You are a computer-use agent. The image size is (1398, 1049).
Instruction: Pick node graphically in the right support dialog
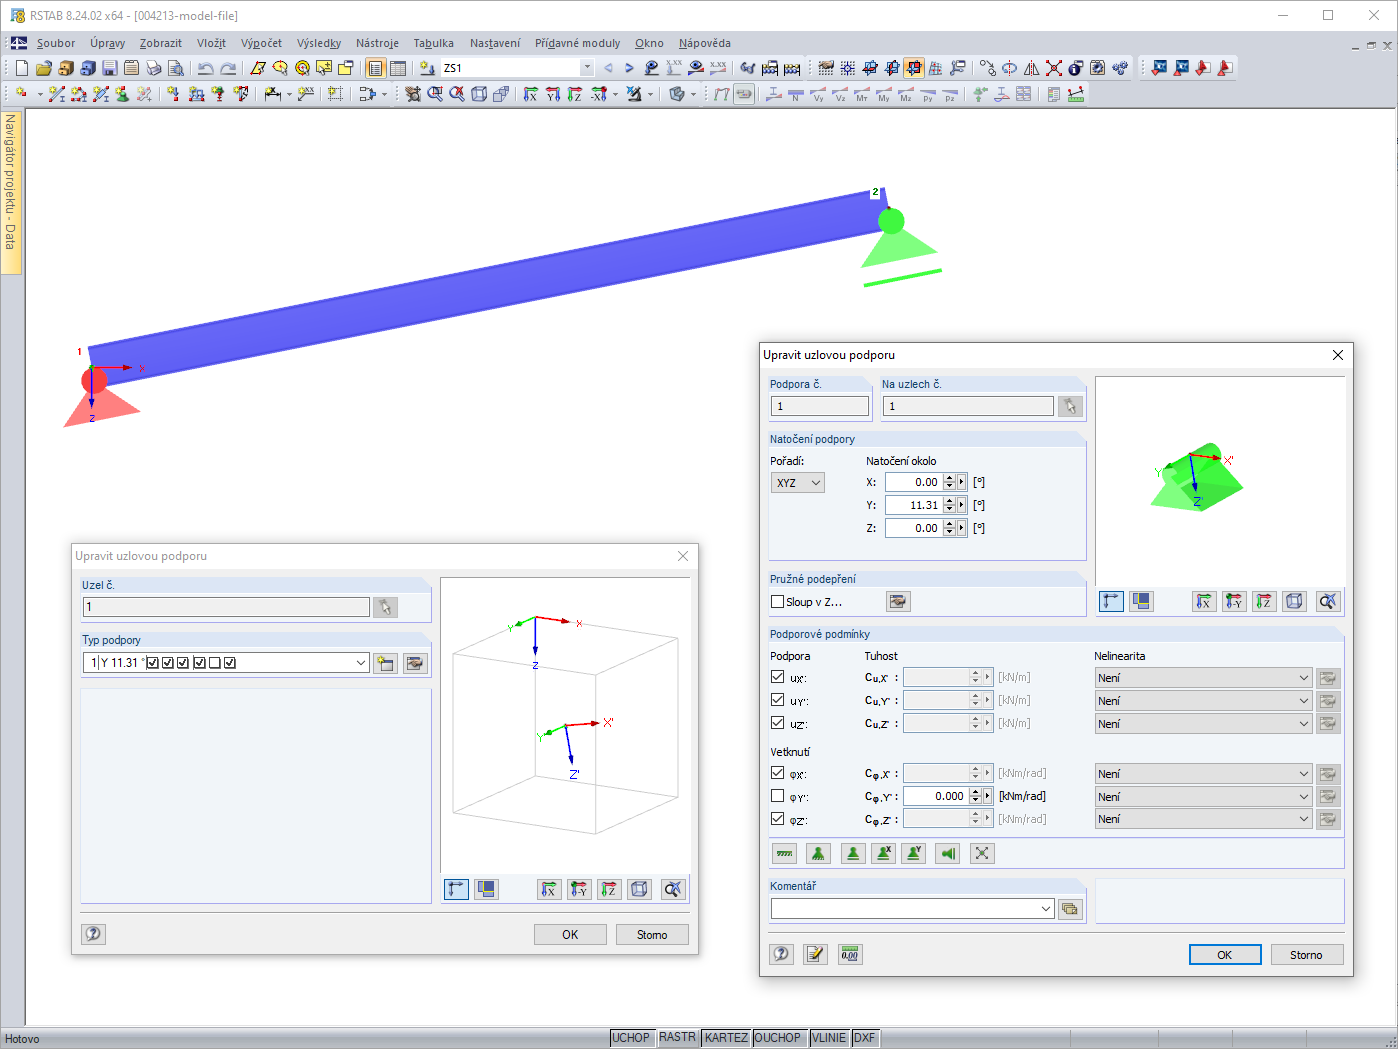(1070, 406)
